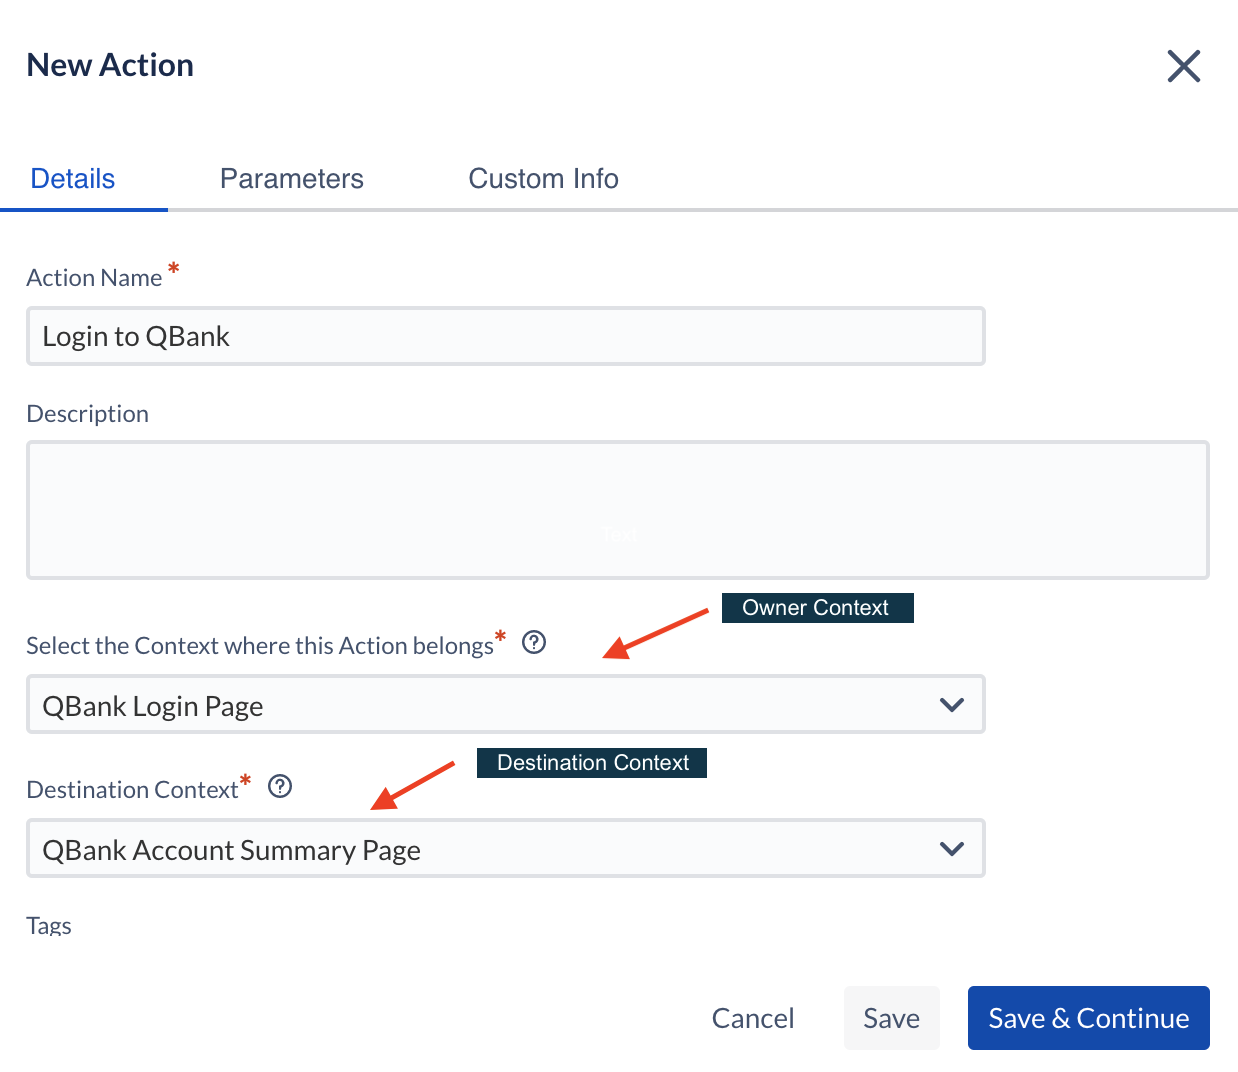Open the Custom Info tab
Viewport: 1238px width, 1072px height.
543,179
